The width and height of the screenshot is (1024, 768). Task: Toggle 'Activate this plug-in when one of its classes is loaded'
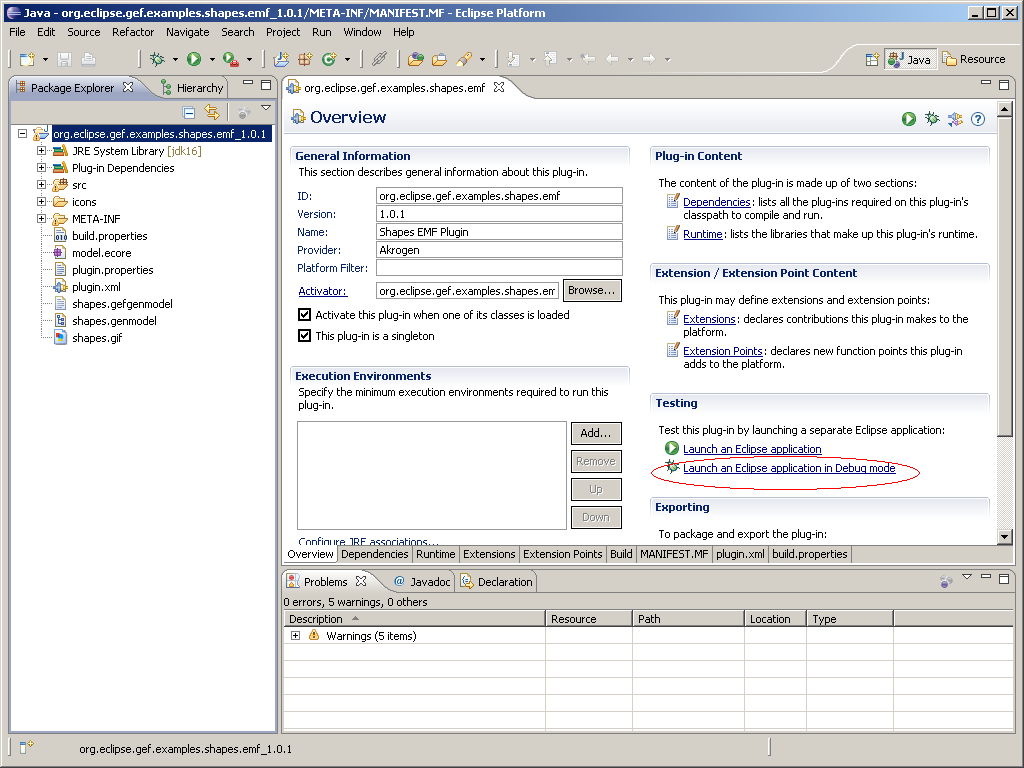coord(305,315)
